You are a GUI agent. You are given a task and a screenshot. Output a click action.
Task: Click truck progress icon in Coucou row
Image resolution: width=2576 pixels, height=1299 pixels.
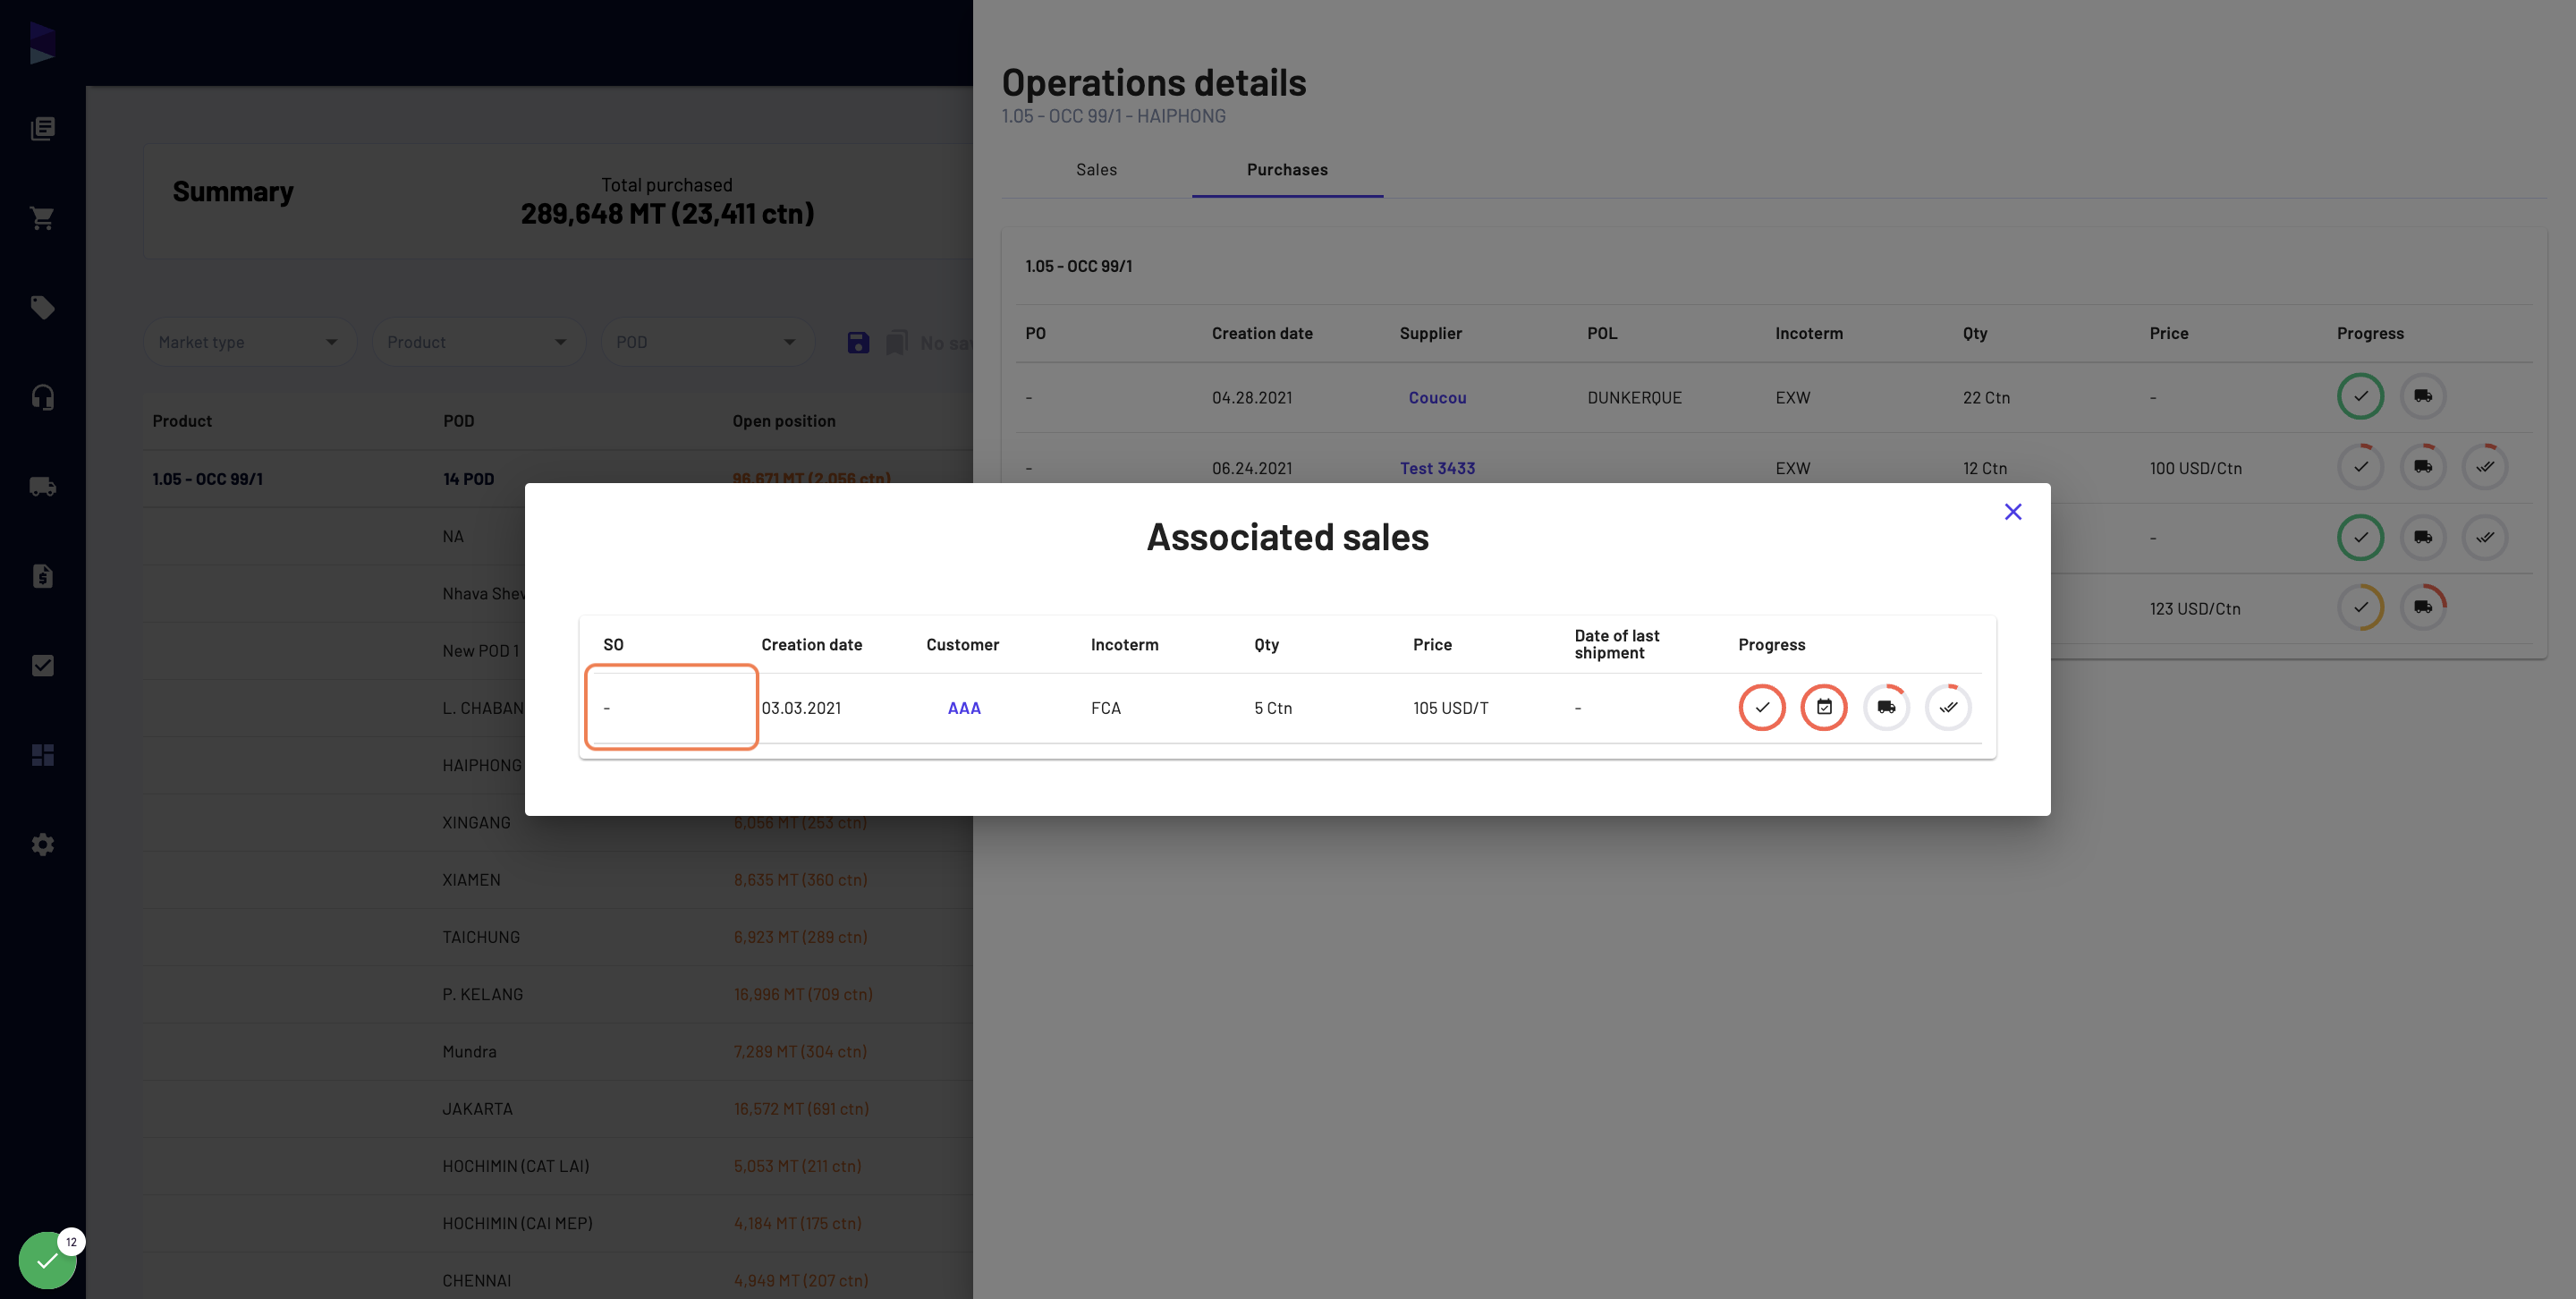[x=2422, y=396]
